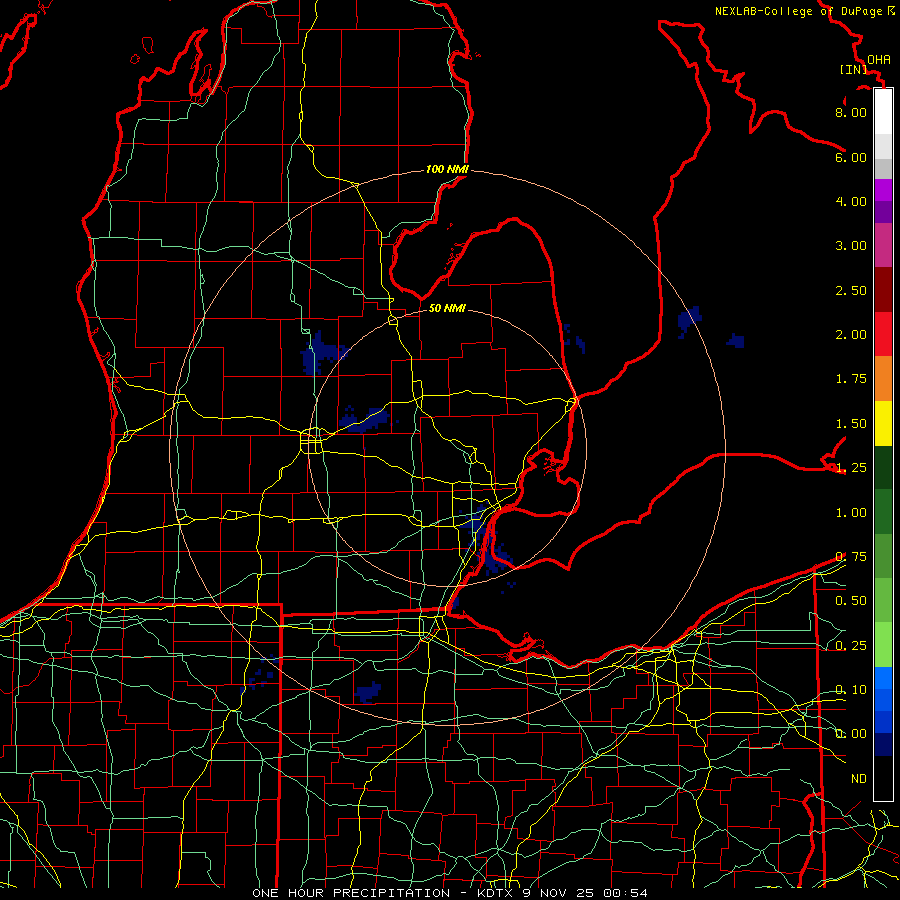
Task: Click the ONE HOUR PRECIPITATION title text
Action: pos(351,893)
